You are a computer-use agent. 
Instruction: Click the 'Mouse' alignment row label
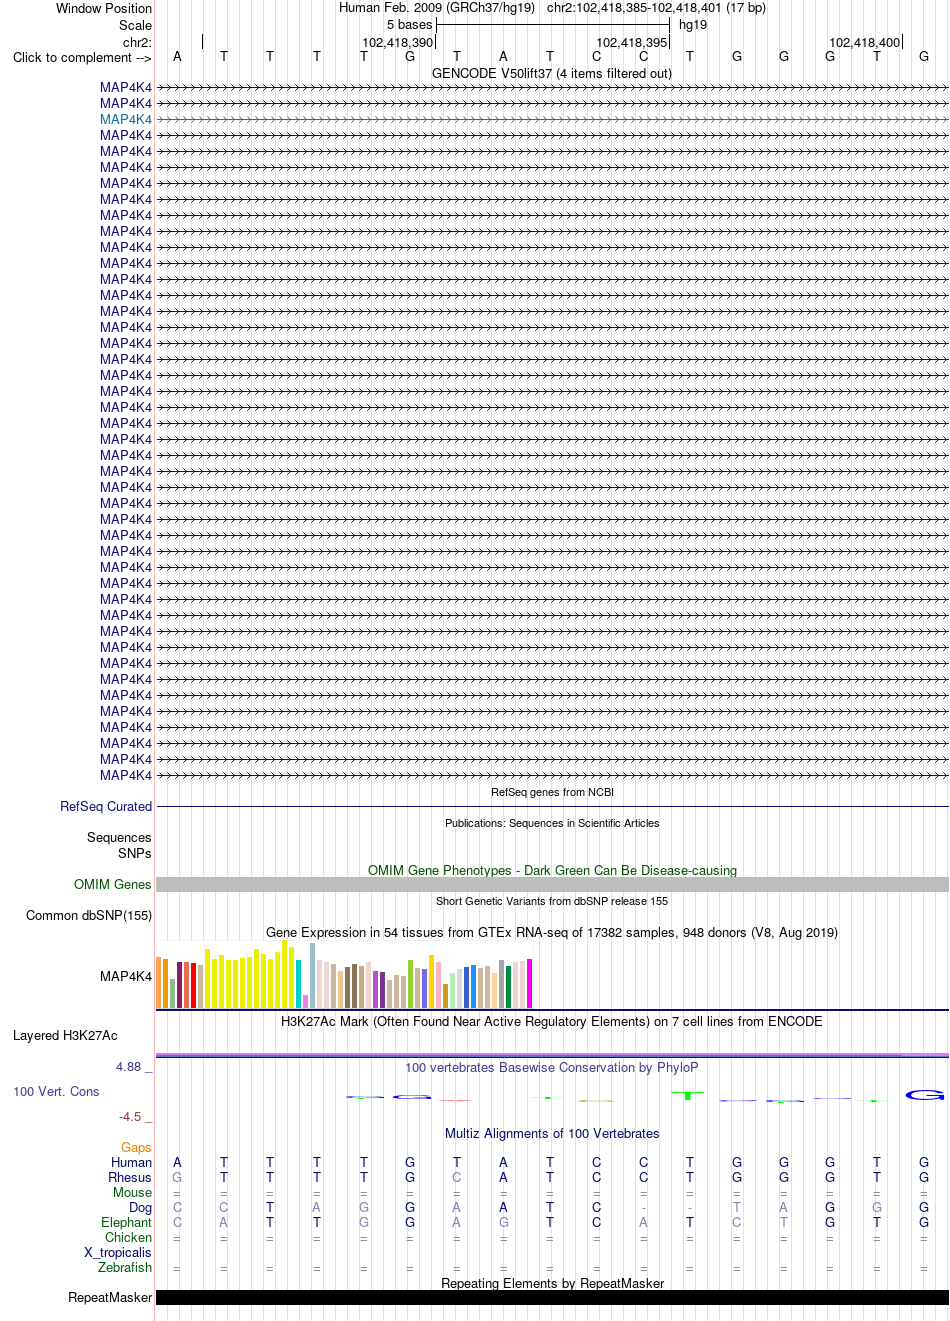132,1193
